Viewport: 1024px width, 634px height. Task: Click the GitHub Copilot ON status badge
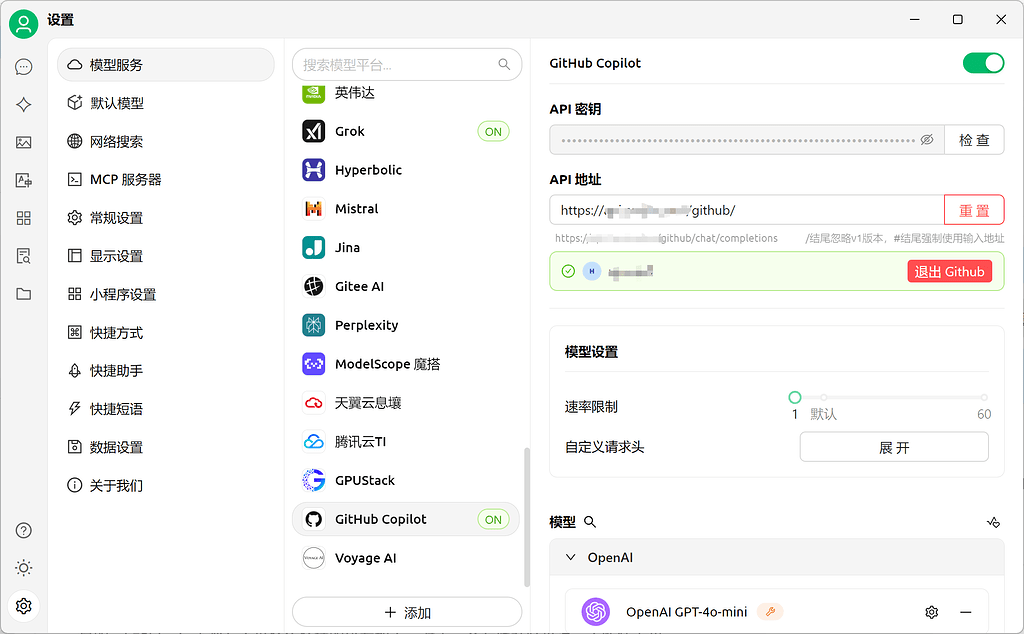[493, 519]
